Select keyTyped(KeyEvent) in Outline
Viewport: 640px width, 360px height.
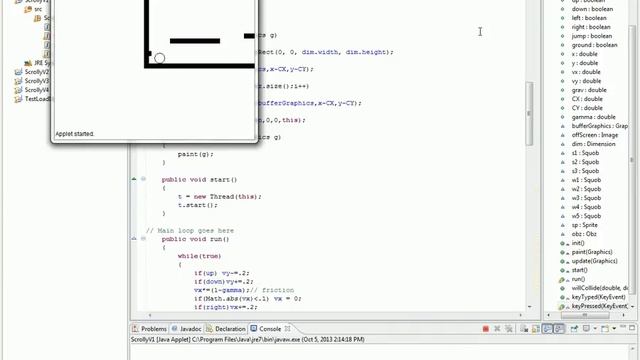598,297
